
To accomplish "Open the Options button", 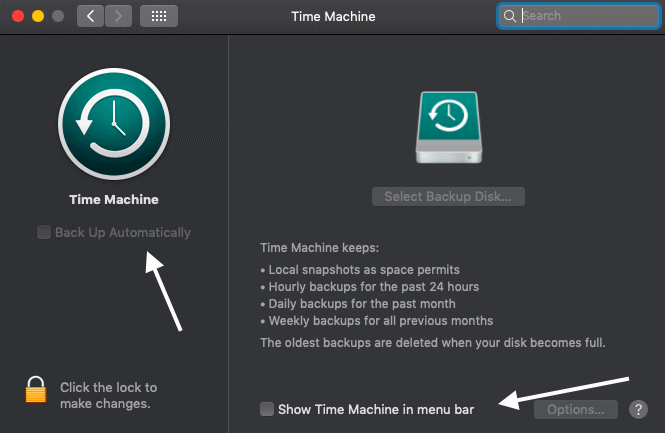I will (576, 410).
